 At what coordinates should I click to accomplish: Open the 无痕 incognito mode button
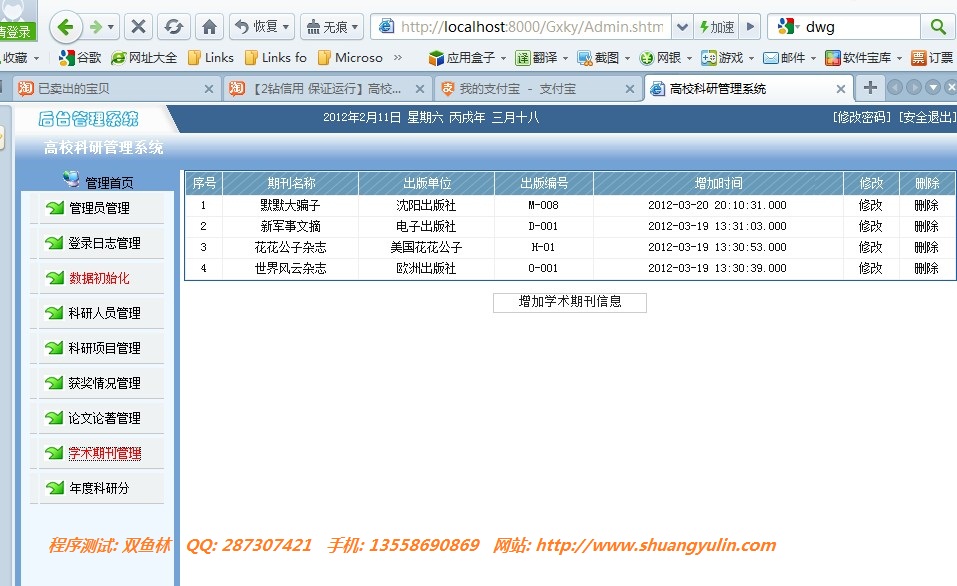coord(332,27)
